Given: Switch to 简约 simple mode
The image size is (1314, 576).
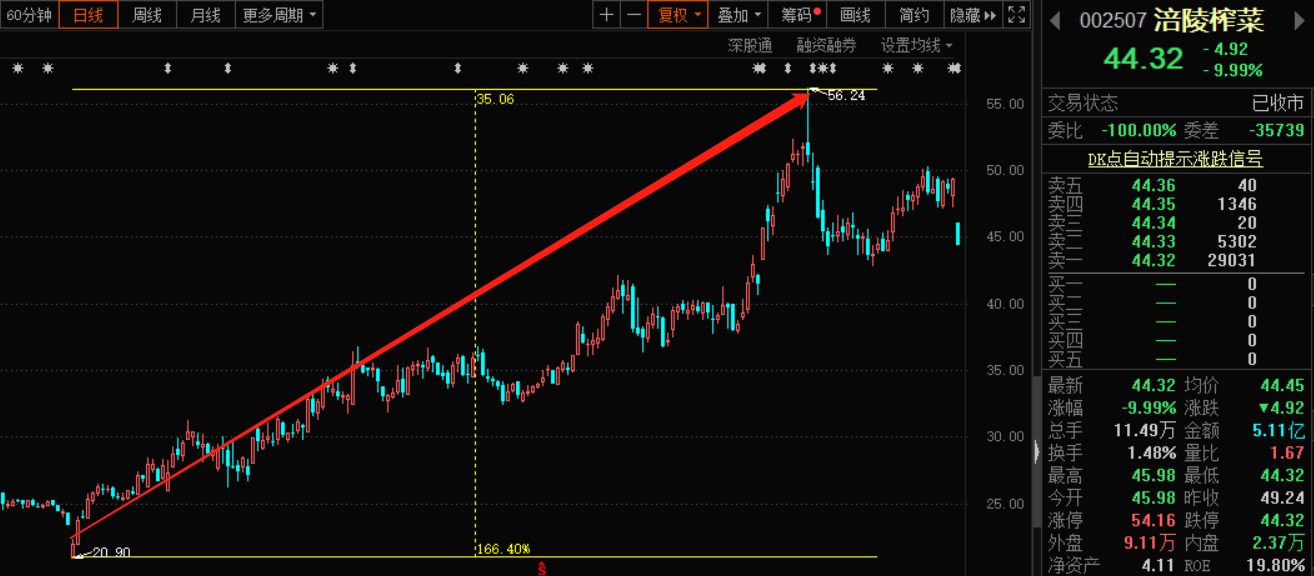Looking at the screenshot, I should tap(914, 15).
